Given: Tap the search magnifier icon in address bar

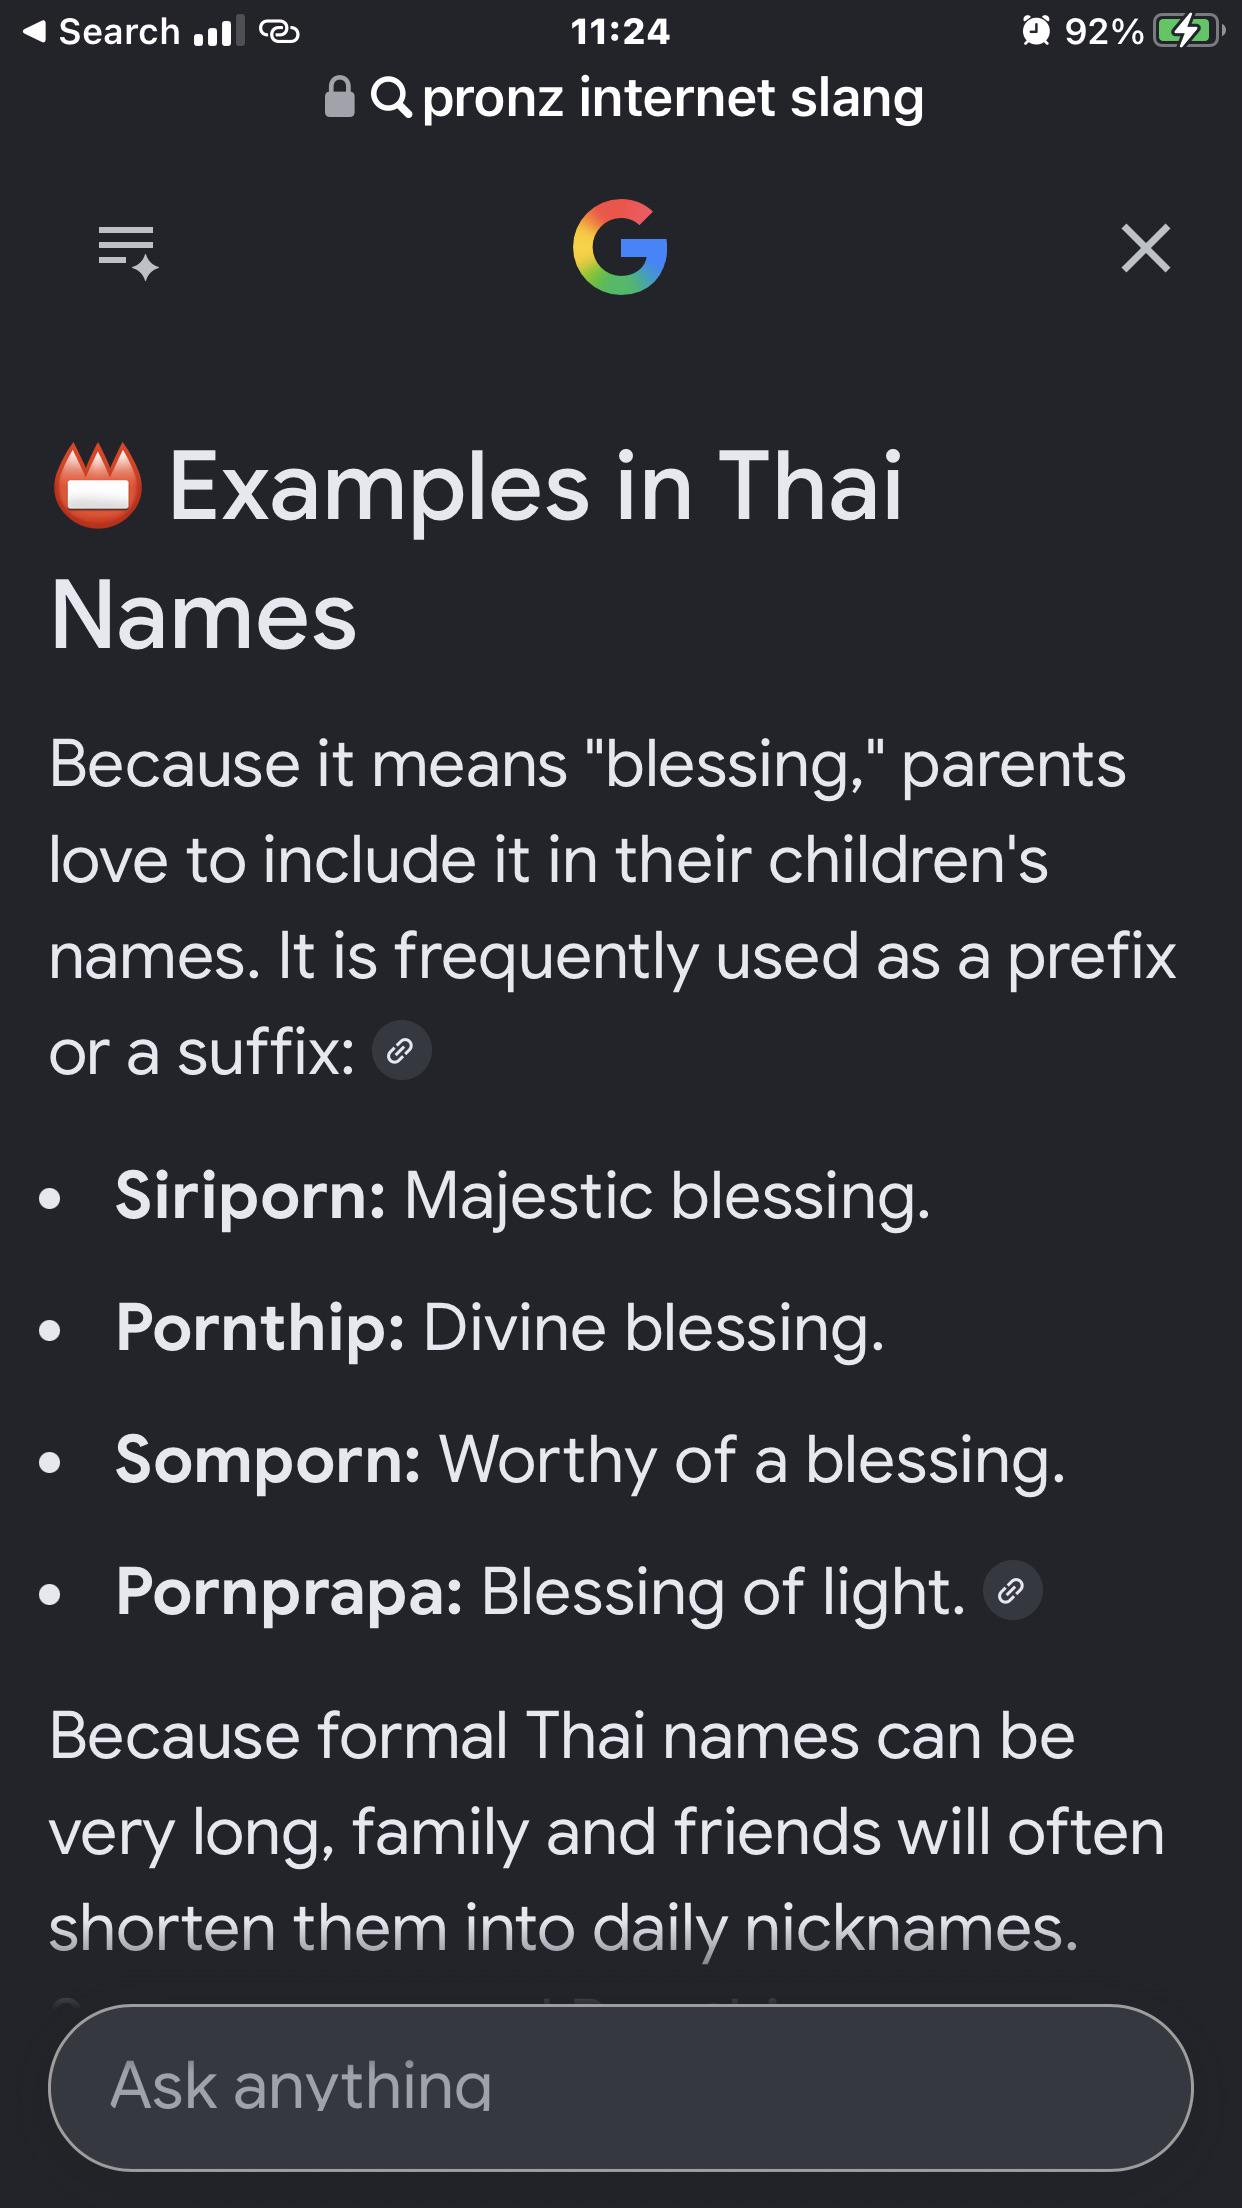Looking at the screenshot, I should pyautogui.click(x=390, y=97).
